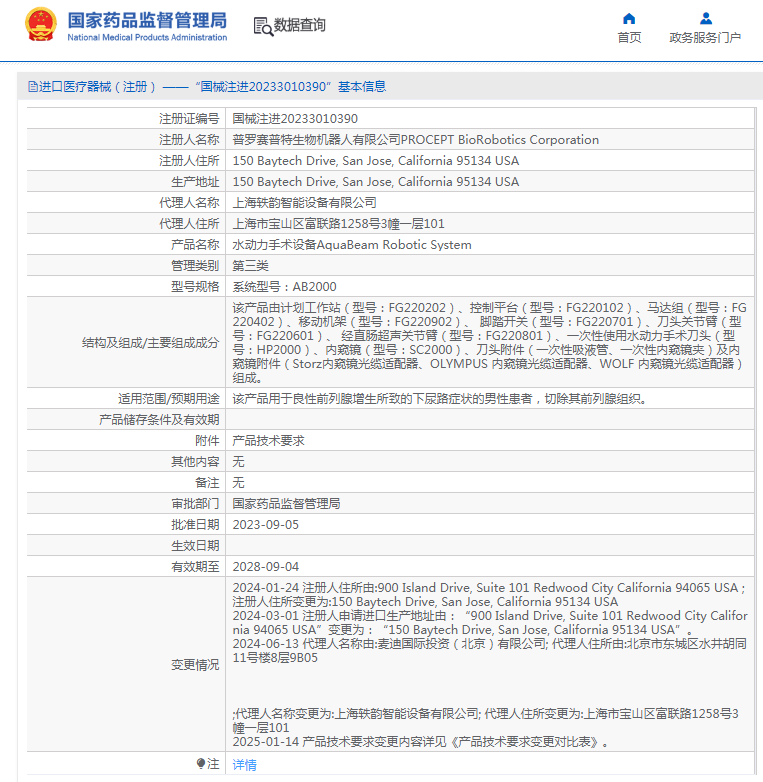The width and height of the screenshot is (763, 782).
Task: Click the 国家药品监督管理局 header title
Action: pos(147,20)
